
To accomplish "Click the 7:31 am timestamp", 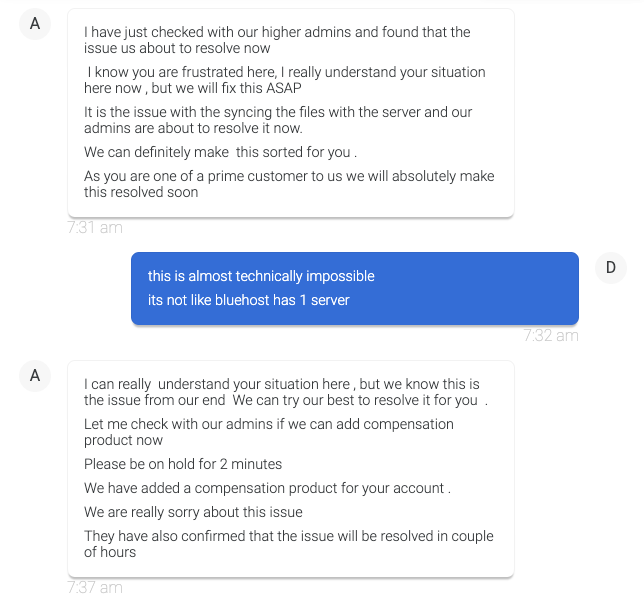I will tap(95, 228).
